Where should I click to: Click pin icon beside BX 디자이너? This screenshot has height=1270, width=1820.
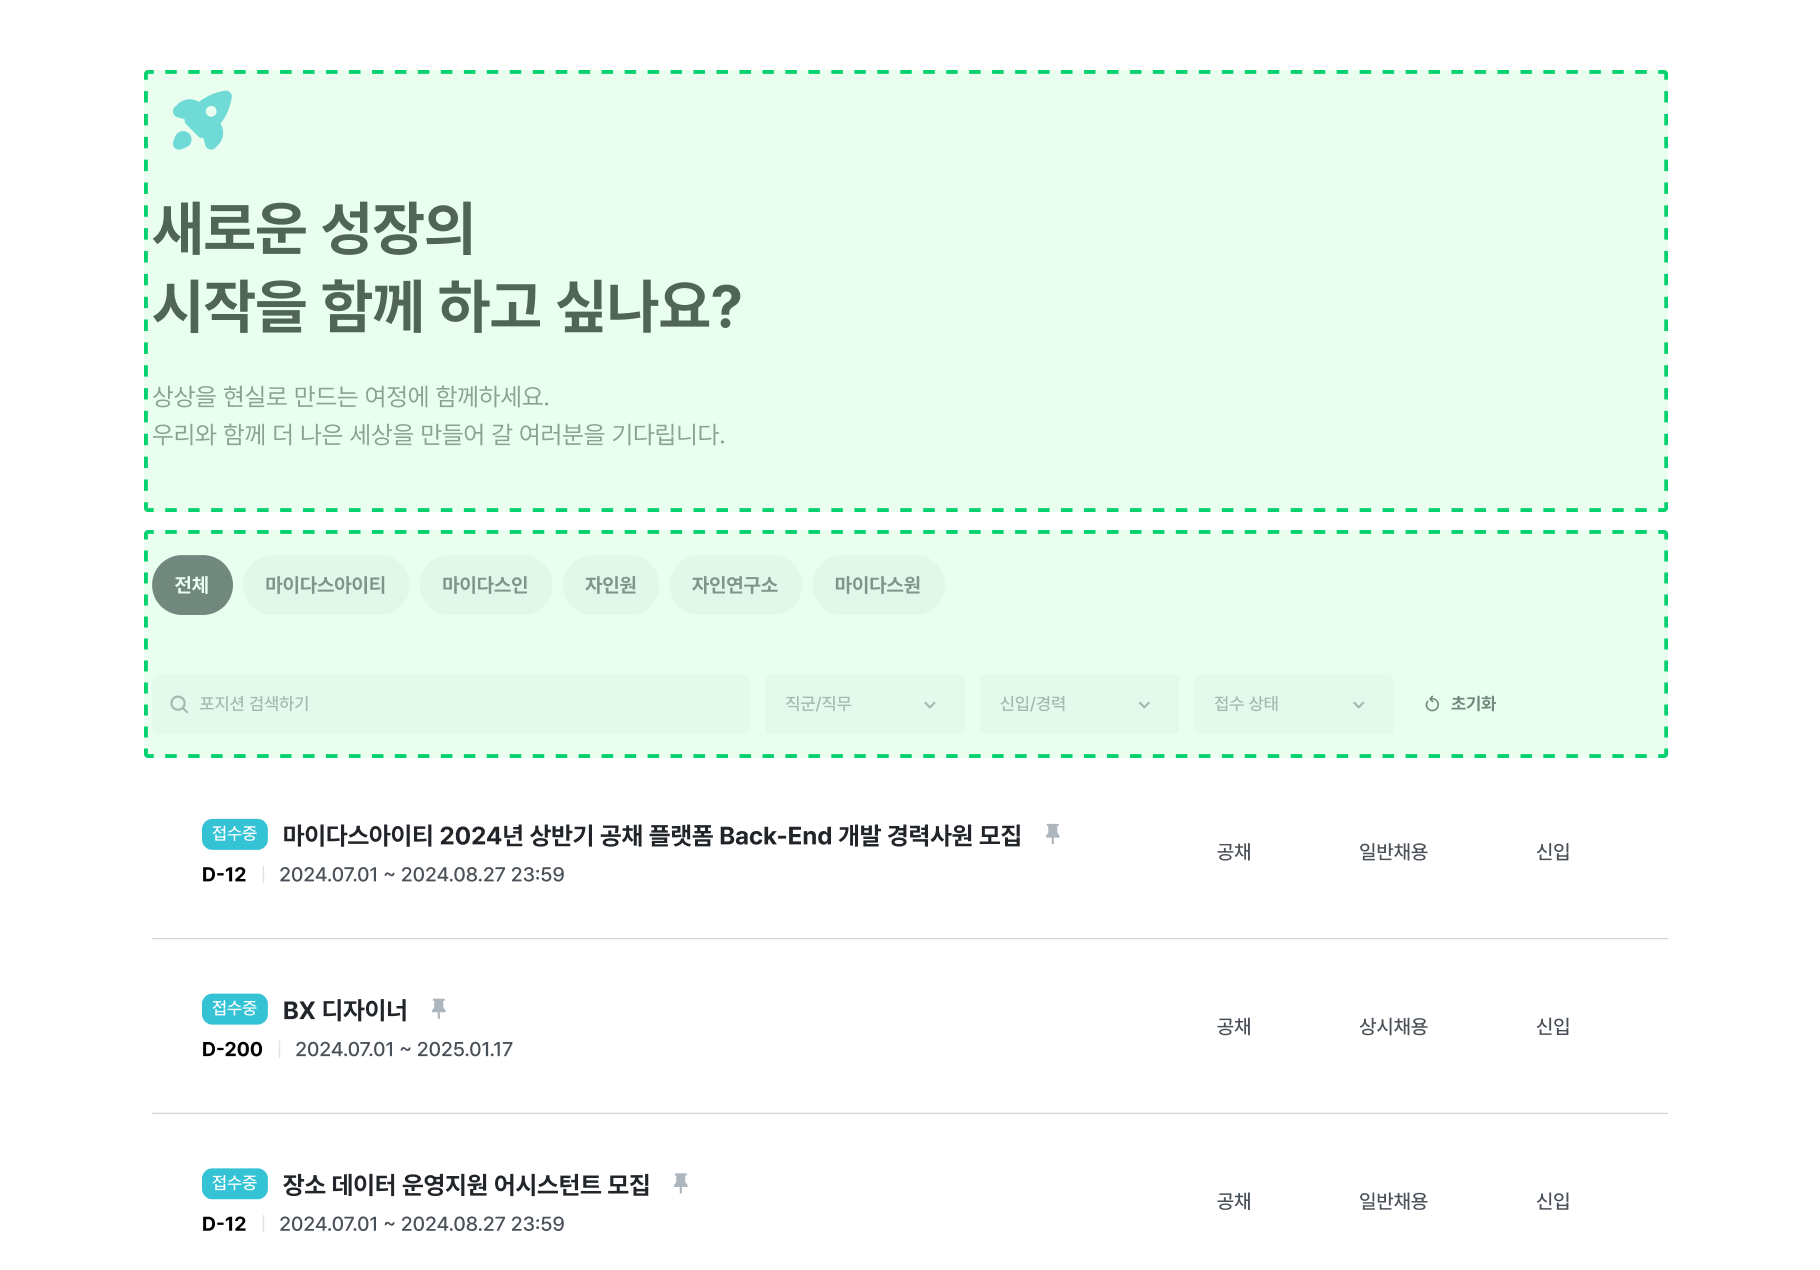coord(438,1008)
